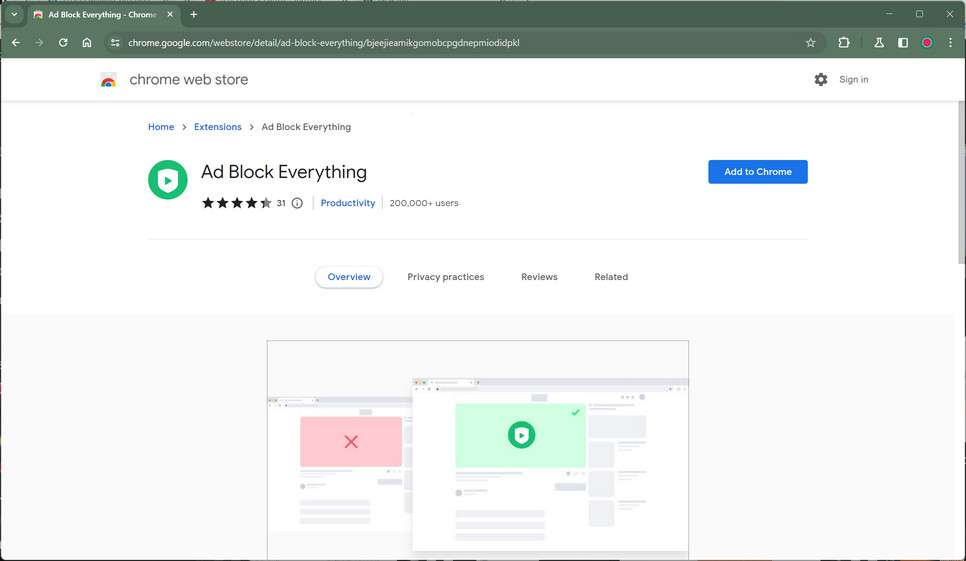Open web store settings gear

point(821,79)
